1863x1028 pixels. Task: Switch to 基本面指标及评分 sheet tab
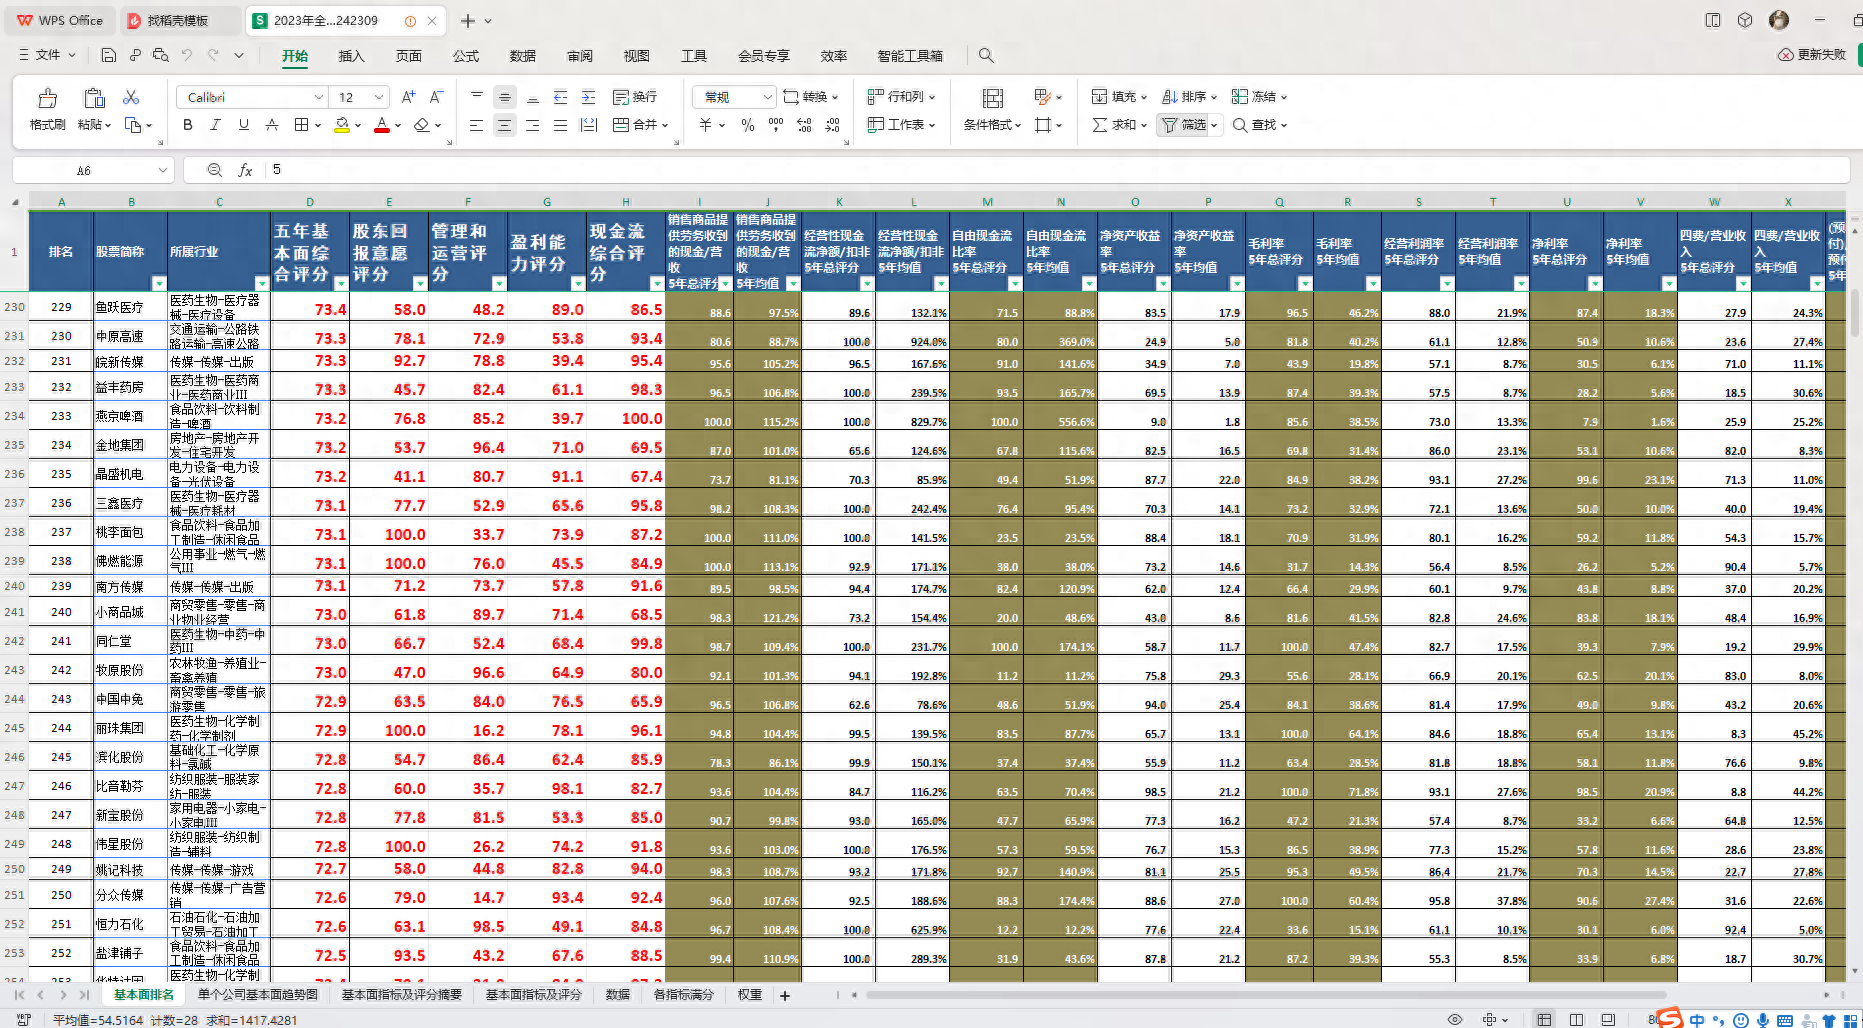(x=533, y=995)
